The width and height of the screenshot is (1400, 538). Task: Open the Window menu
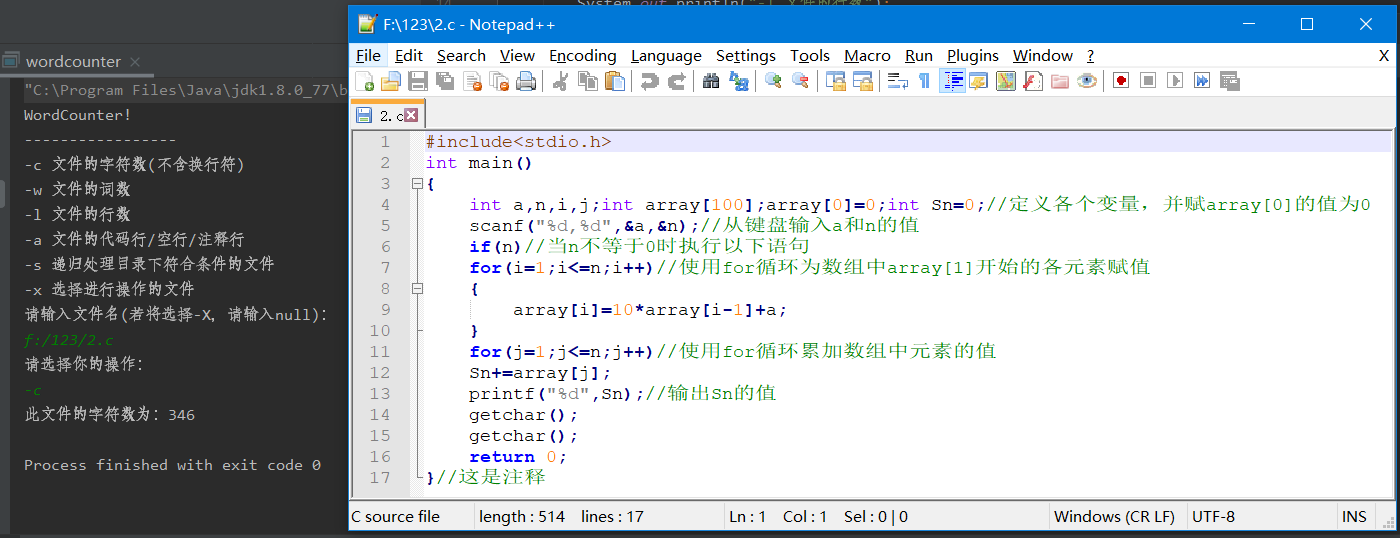[1043, 56]
